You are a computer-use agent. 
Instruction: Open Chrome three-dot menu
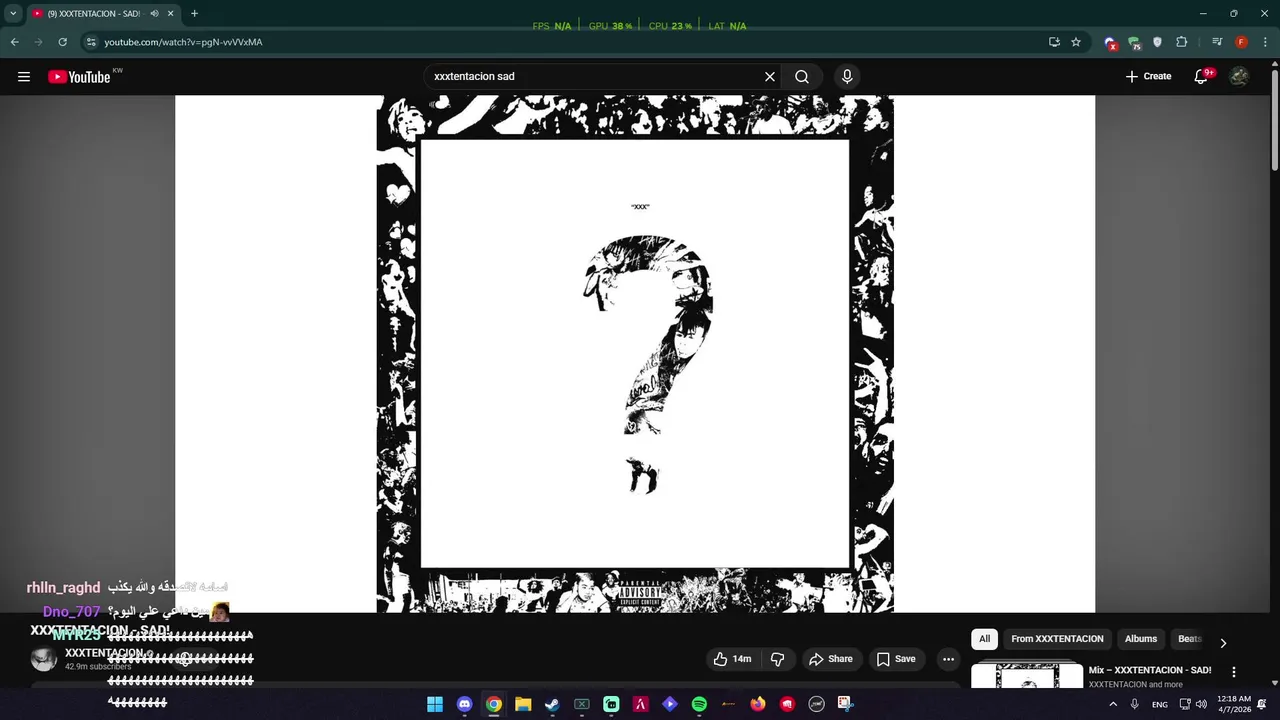1265,42
